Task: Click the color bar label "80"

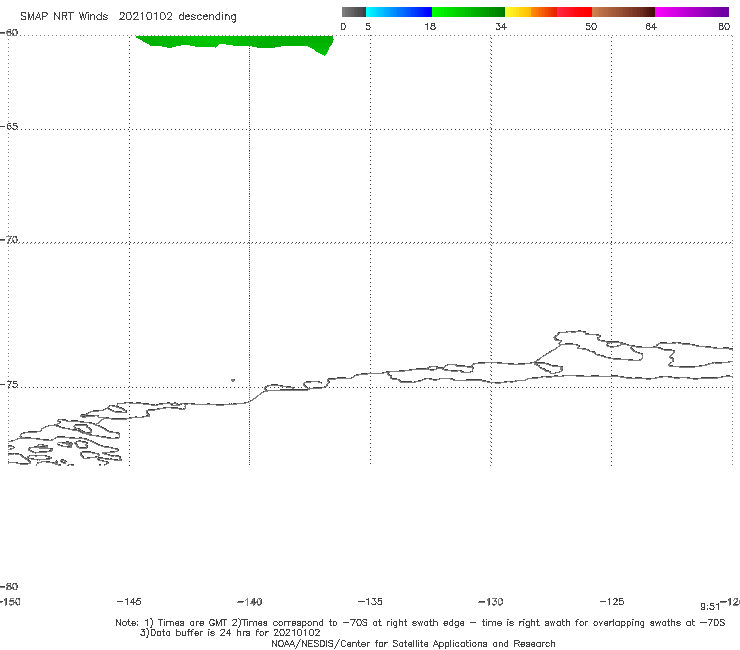Action: (x=724, y=26)
